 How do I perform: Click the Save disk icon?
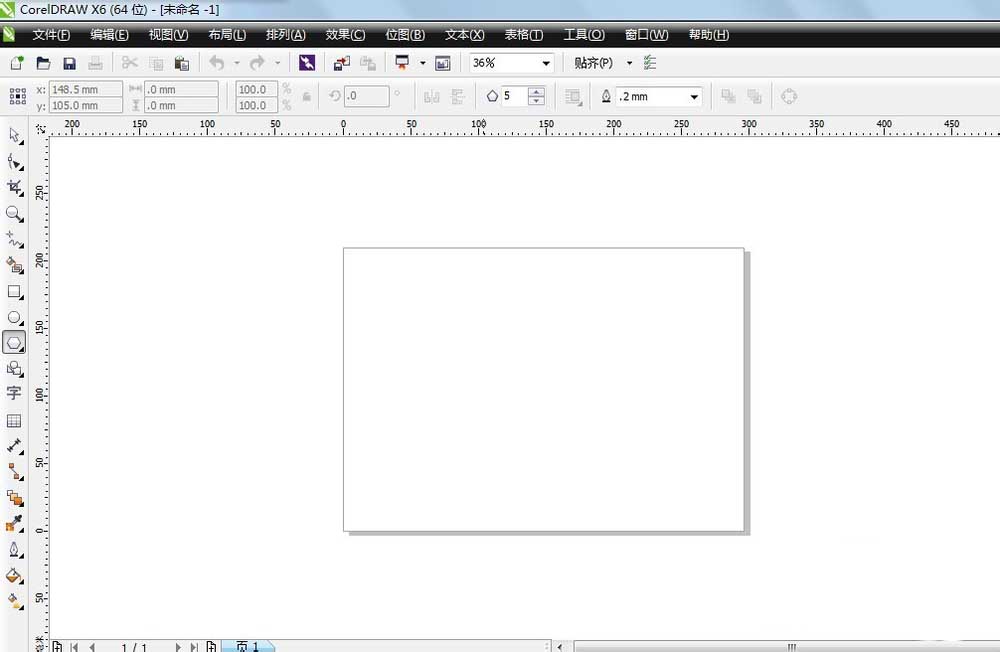pyautogui.click(x=70, y=63)
